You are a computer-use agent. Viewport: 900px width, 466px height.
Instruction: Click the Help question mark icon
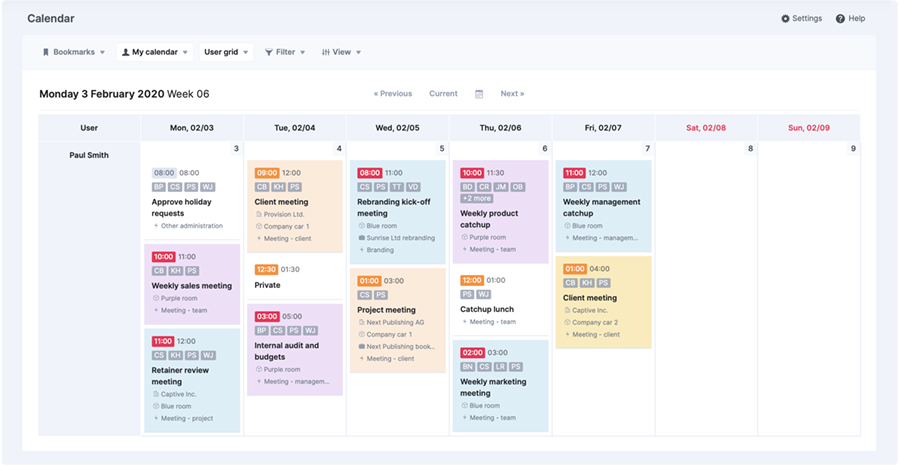coord(840,19)
